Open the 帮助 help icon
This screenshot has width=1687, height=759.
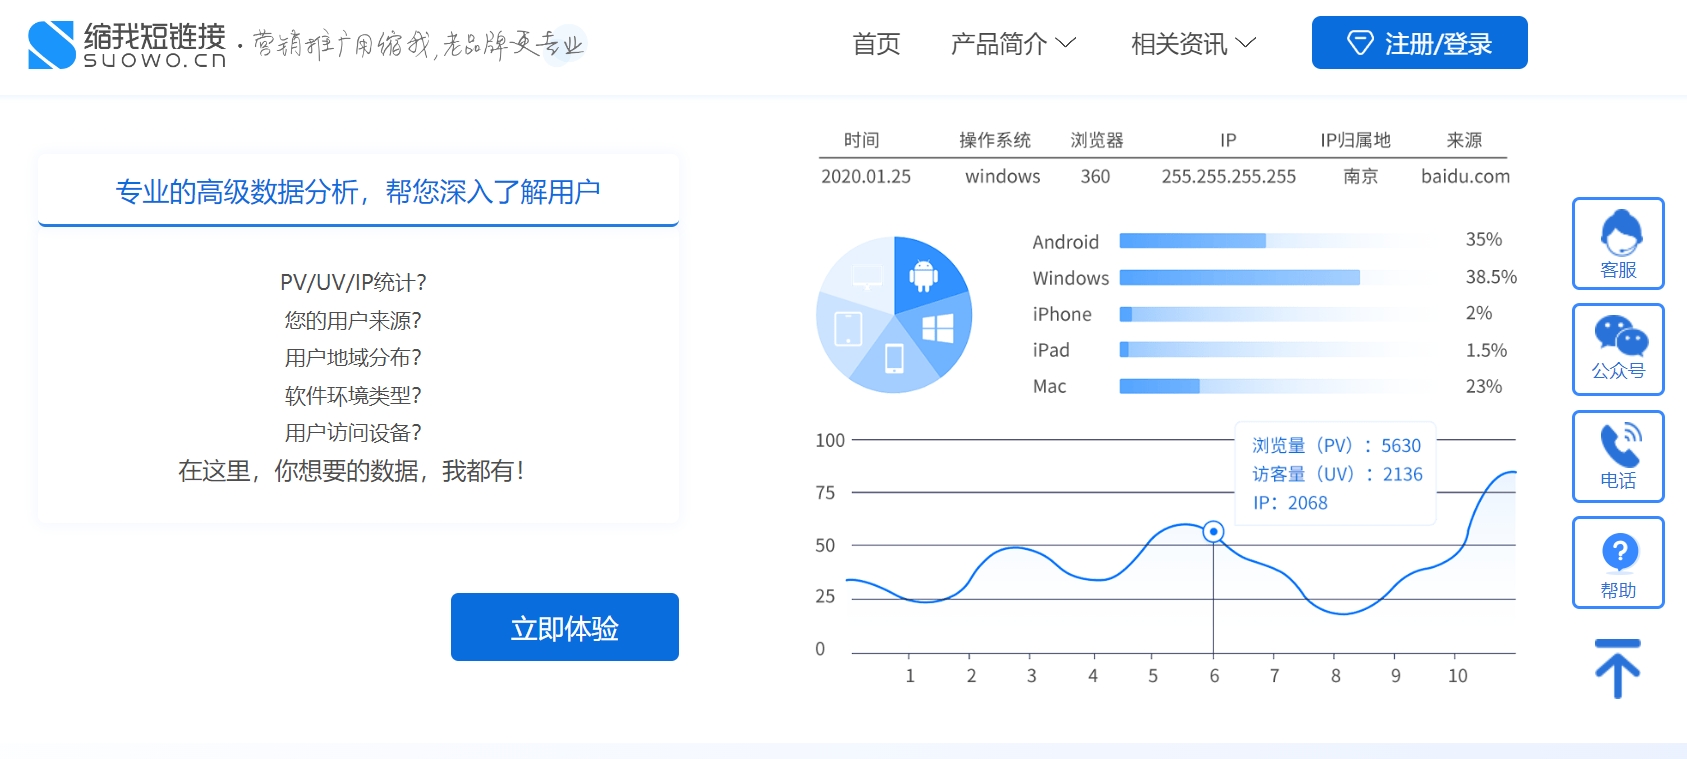[x=1618, y=562]
